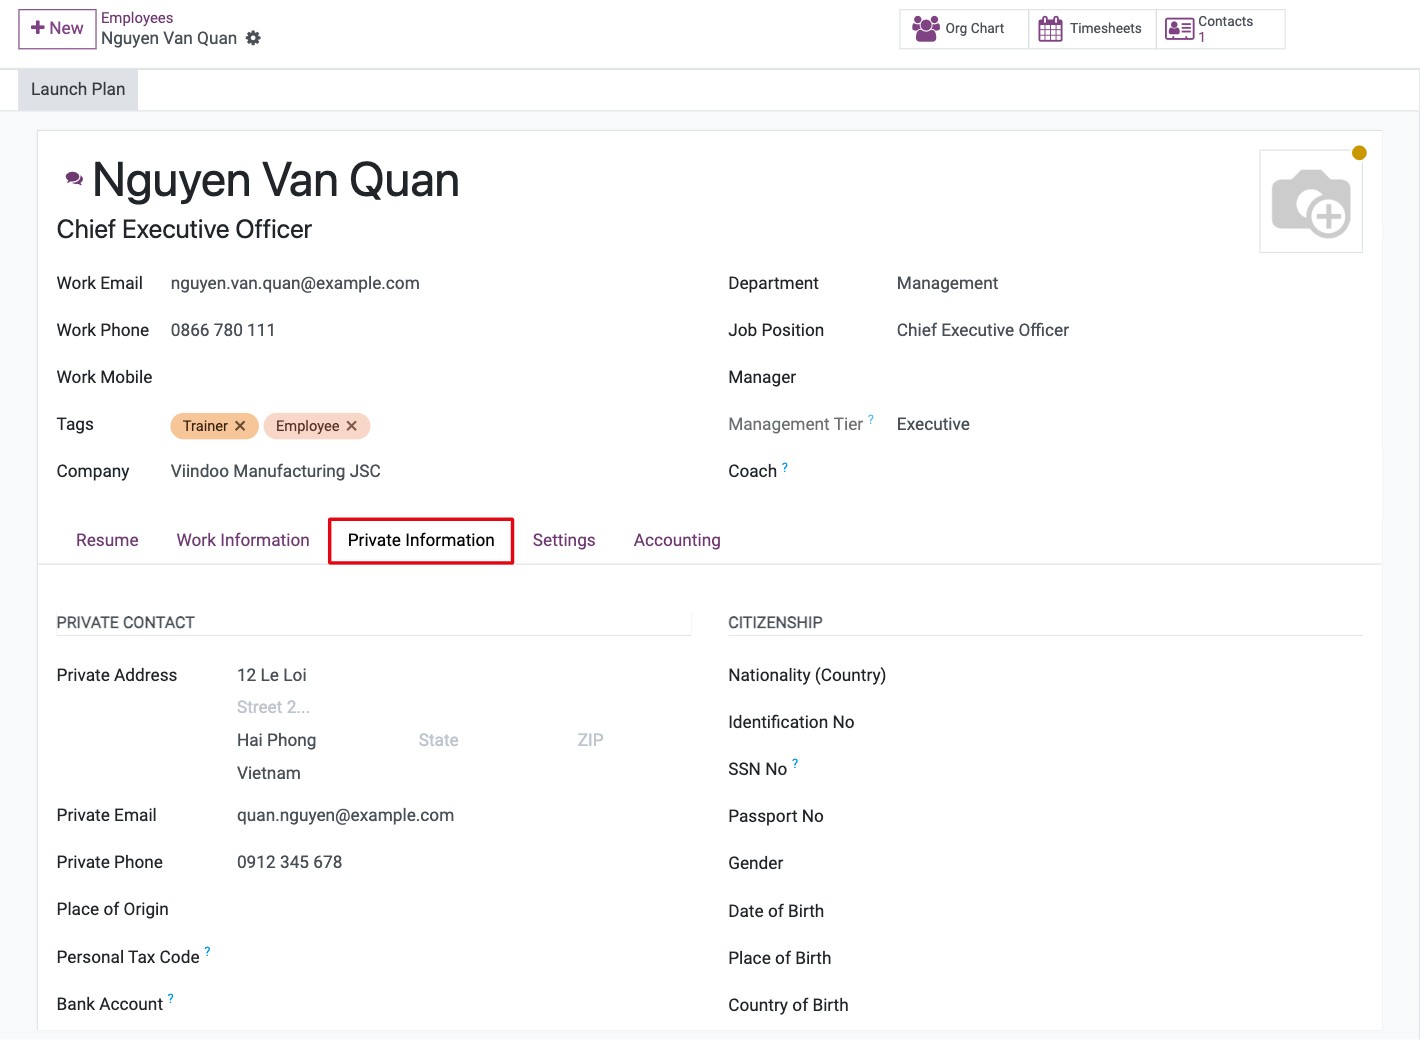The width and height of the screenshot is (1420, 1040).
Task: Show help tooltip for Bank Account
Action: point(171,999)
